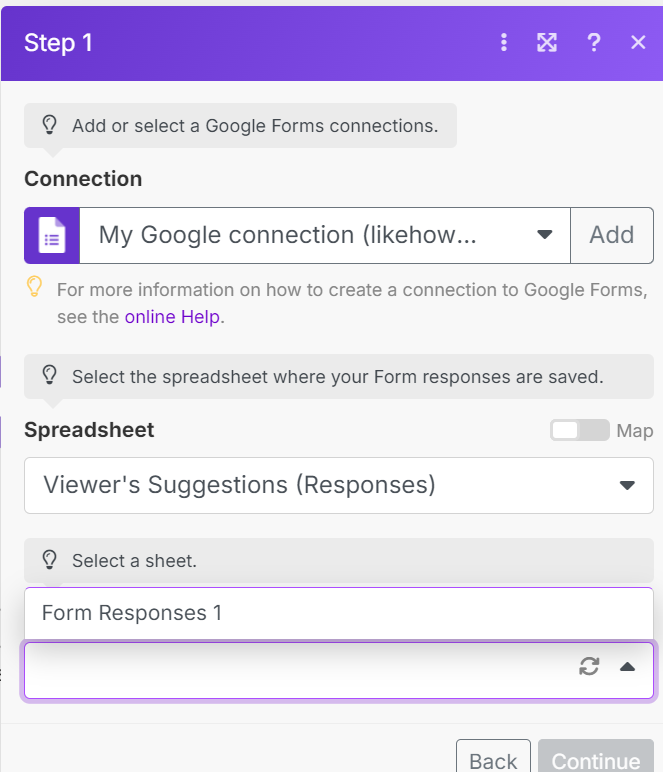
Task: Close the Step 1 dialog
Action: pos(638,42)
